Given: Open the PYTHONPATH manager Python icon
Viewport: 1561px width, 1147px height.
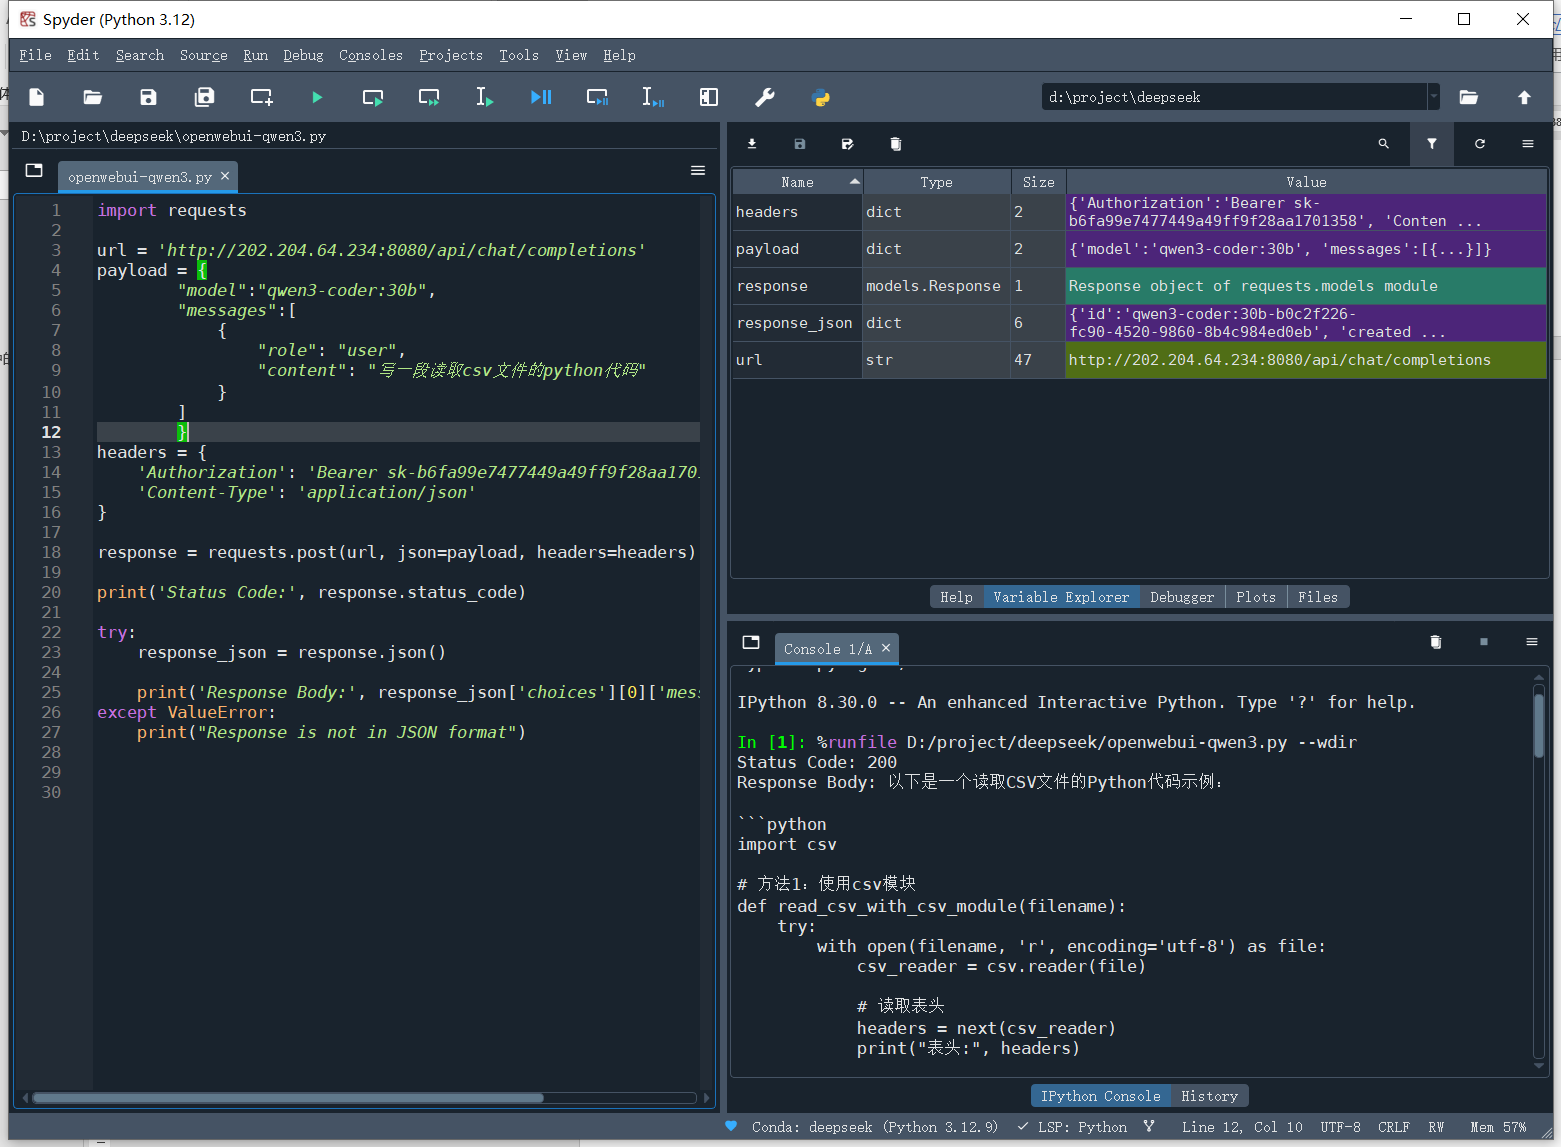Looking at the screenshot, I should [x=821, y=97].
